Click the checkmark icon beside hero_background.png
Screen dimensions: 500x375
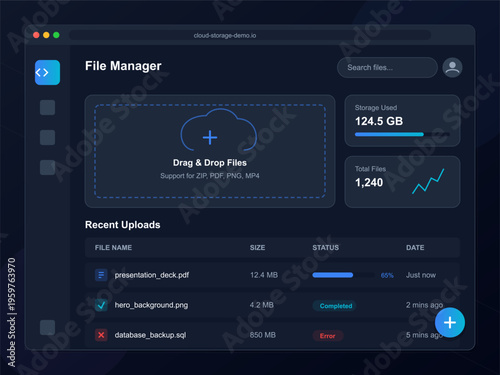101,305
